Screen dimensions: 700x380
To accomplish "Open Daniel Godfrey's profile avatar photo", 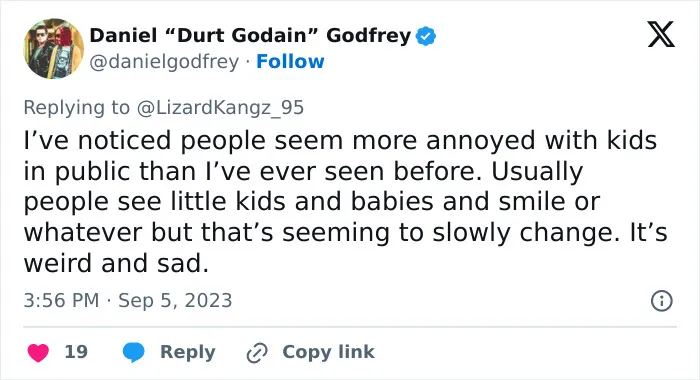I will point(54,49).
